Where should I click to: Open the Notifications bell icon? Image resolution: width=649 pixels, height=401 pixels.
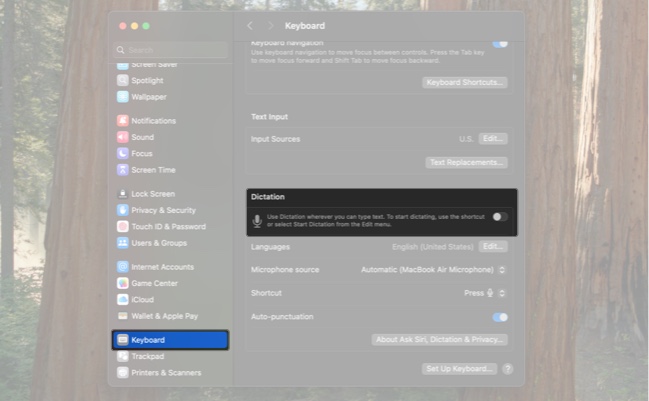point(123,120)
